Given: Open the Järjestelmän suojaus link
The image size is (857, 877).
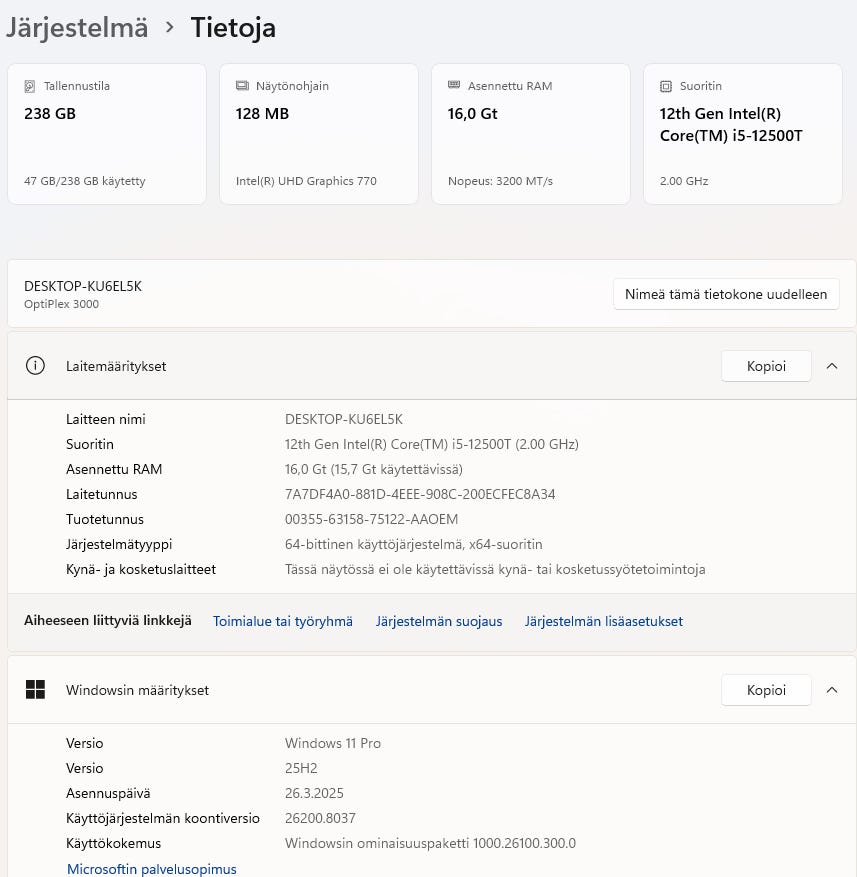Looking at the screenshot, I should (439, 621).
